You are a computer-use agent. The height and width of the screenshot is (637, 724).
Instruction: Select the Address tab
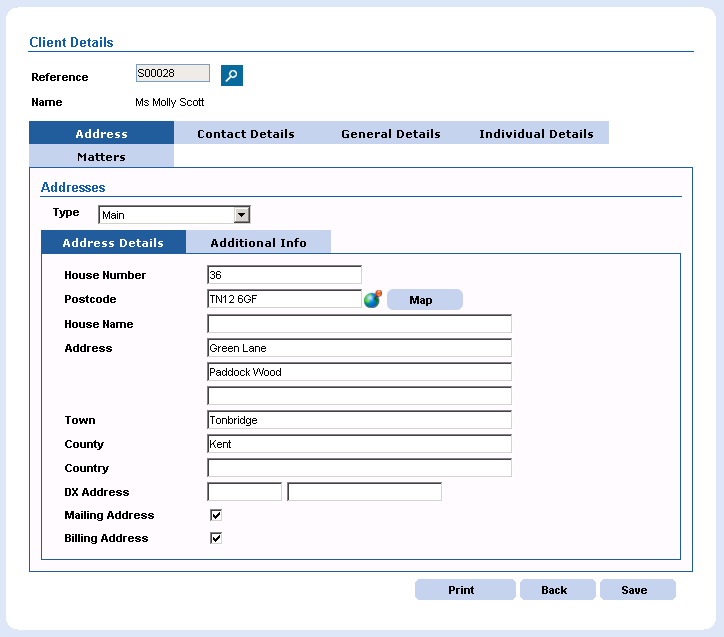102,133
